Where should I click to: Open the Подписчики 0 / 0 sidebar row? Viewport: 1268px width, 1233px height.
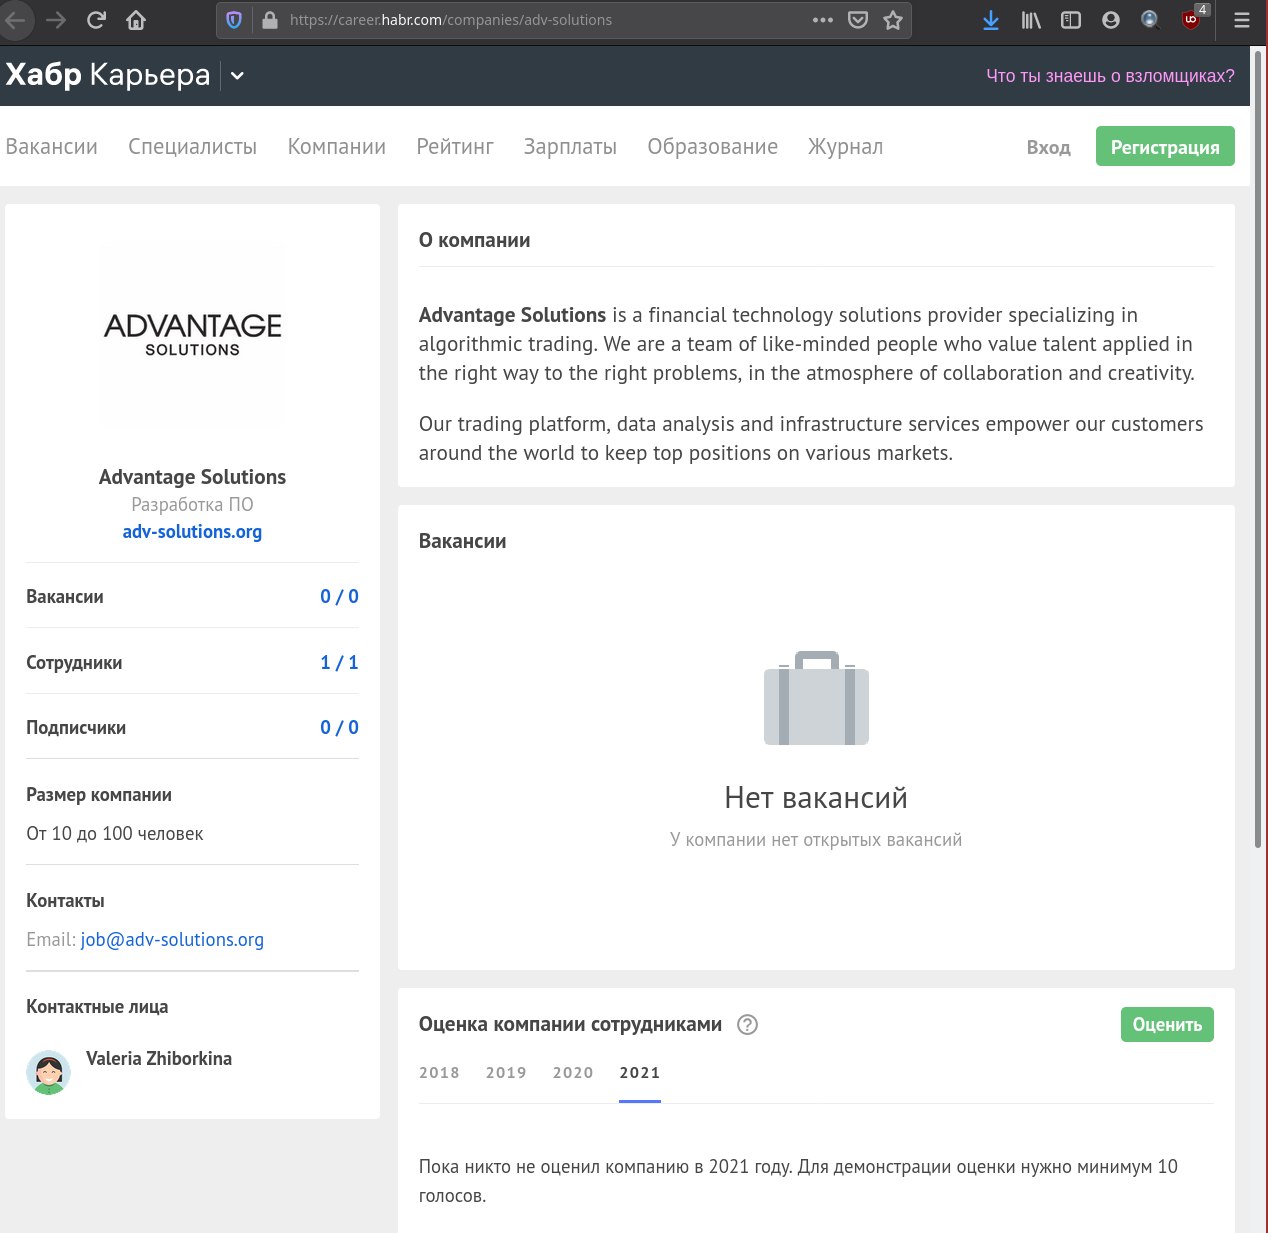tap(192, 728)
